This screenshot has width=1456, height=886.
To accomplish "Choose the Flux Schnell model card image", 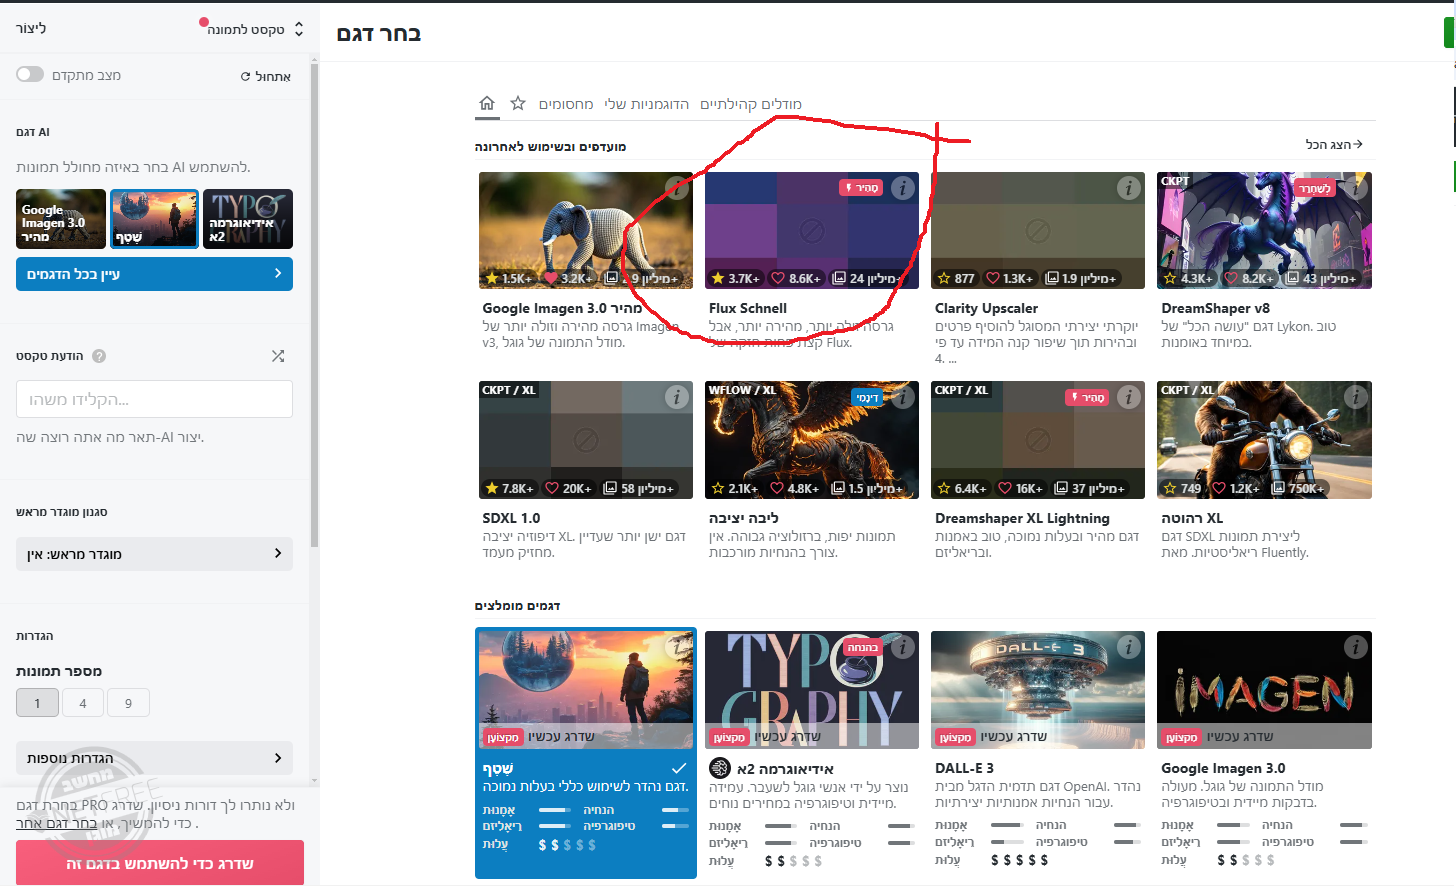I will (x=812, y=230).
